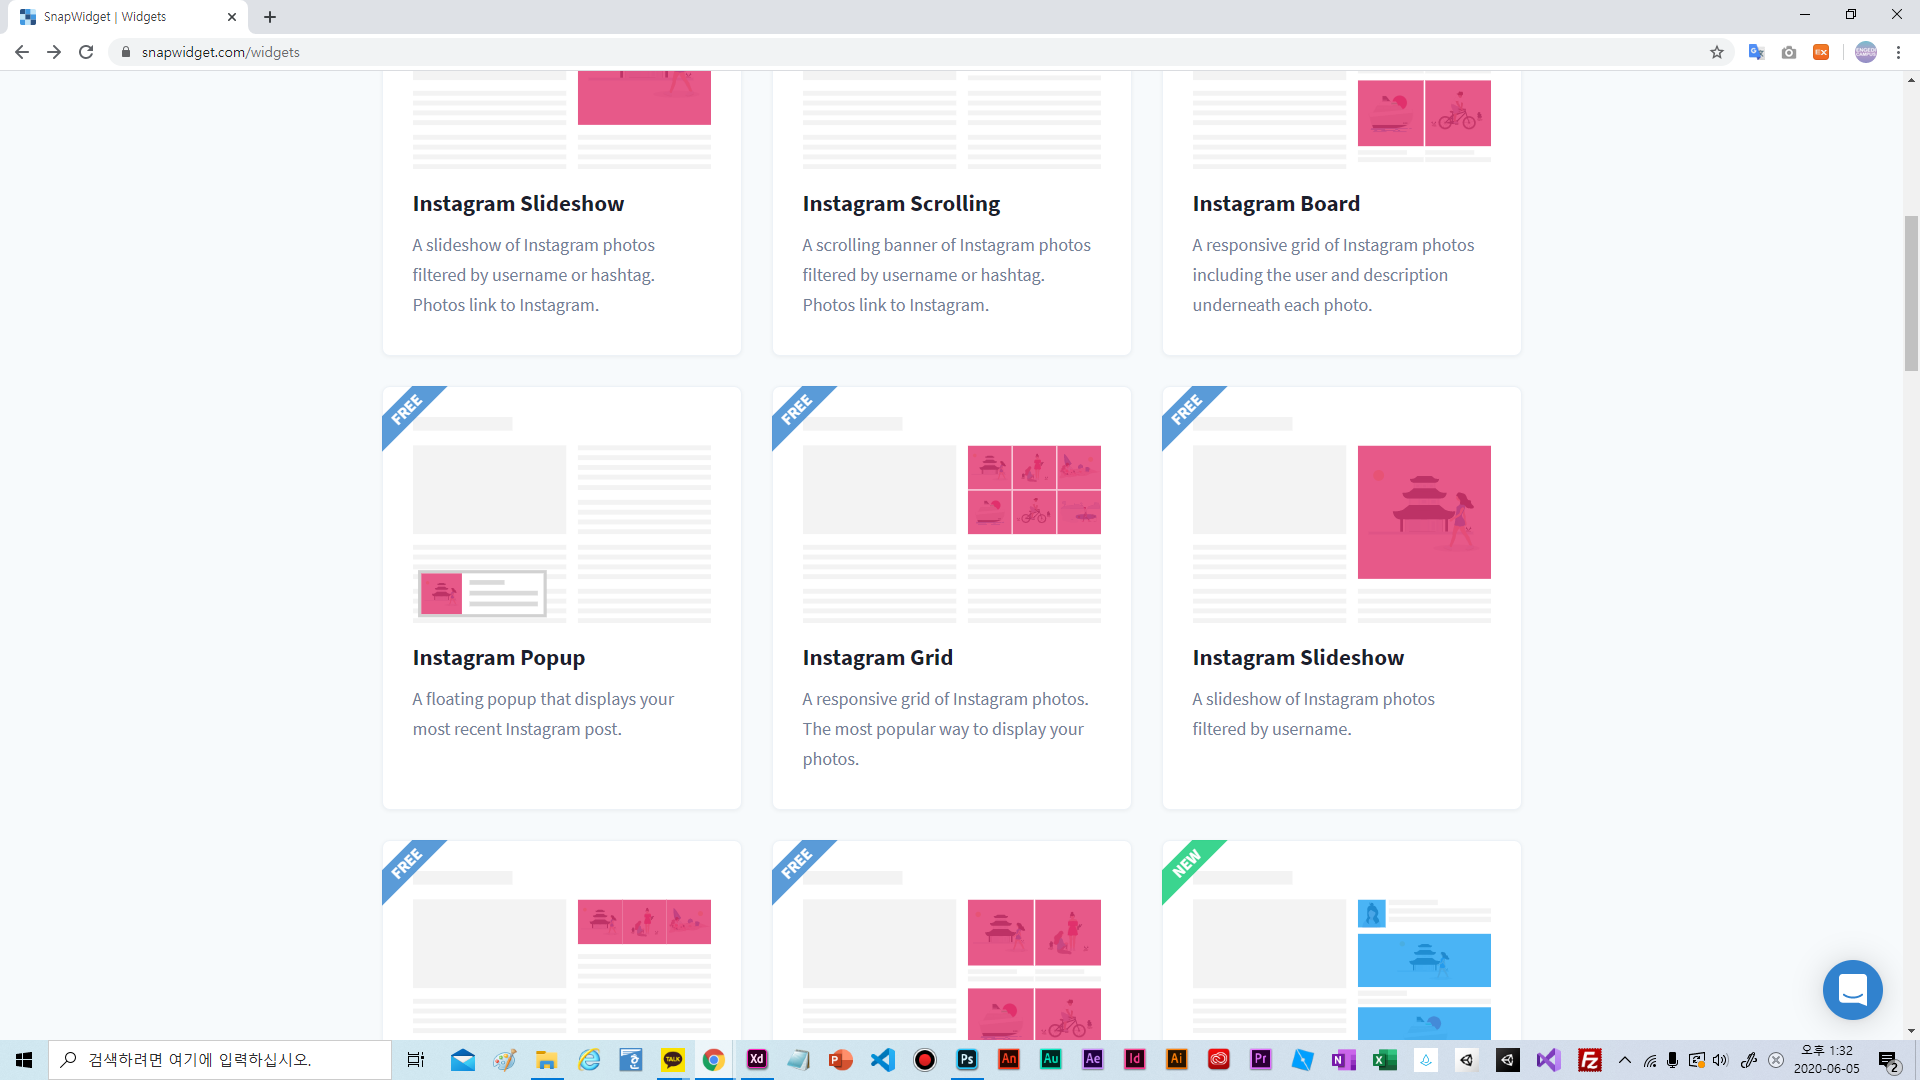The image size is (1920, 1080).
Task: Open notification center
Action: pos(1889,1061)
